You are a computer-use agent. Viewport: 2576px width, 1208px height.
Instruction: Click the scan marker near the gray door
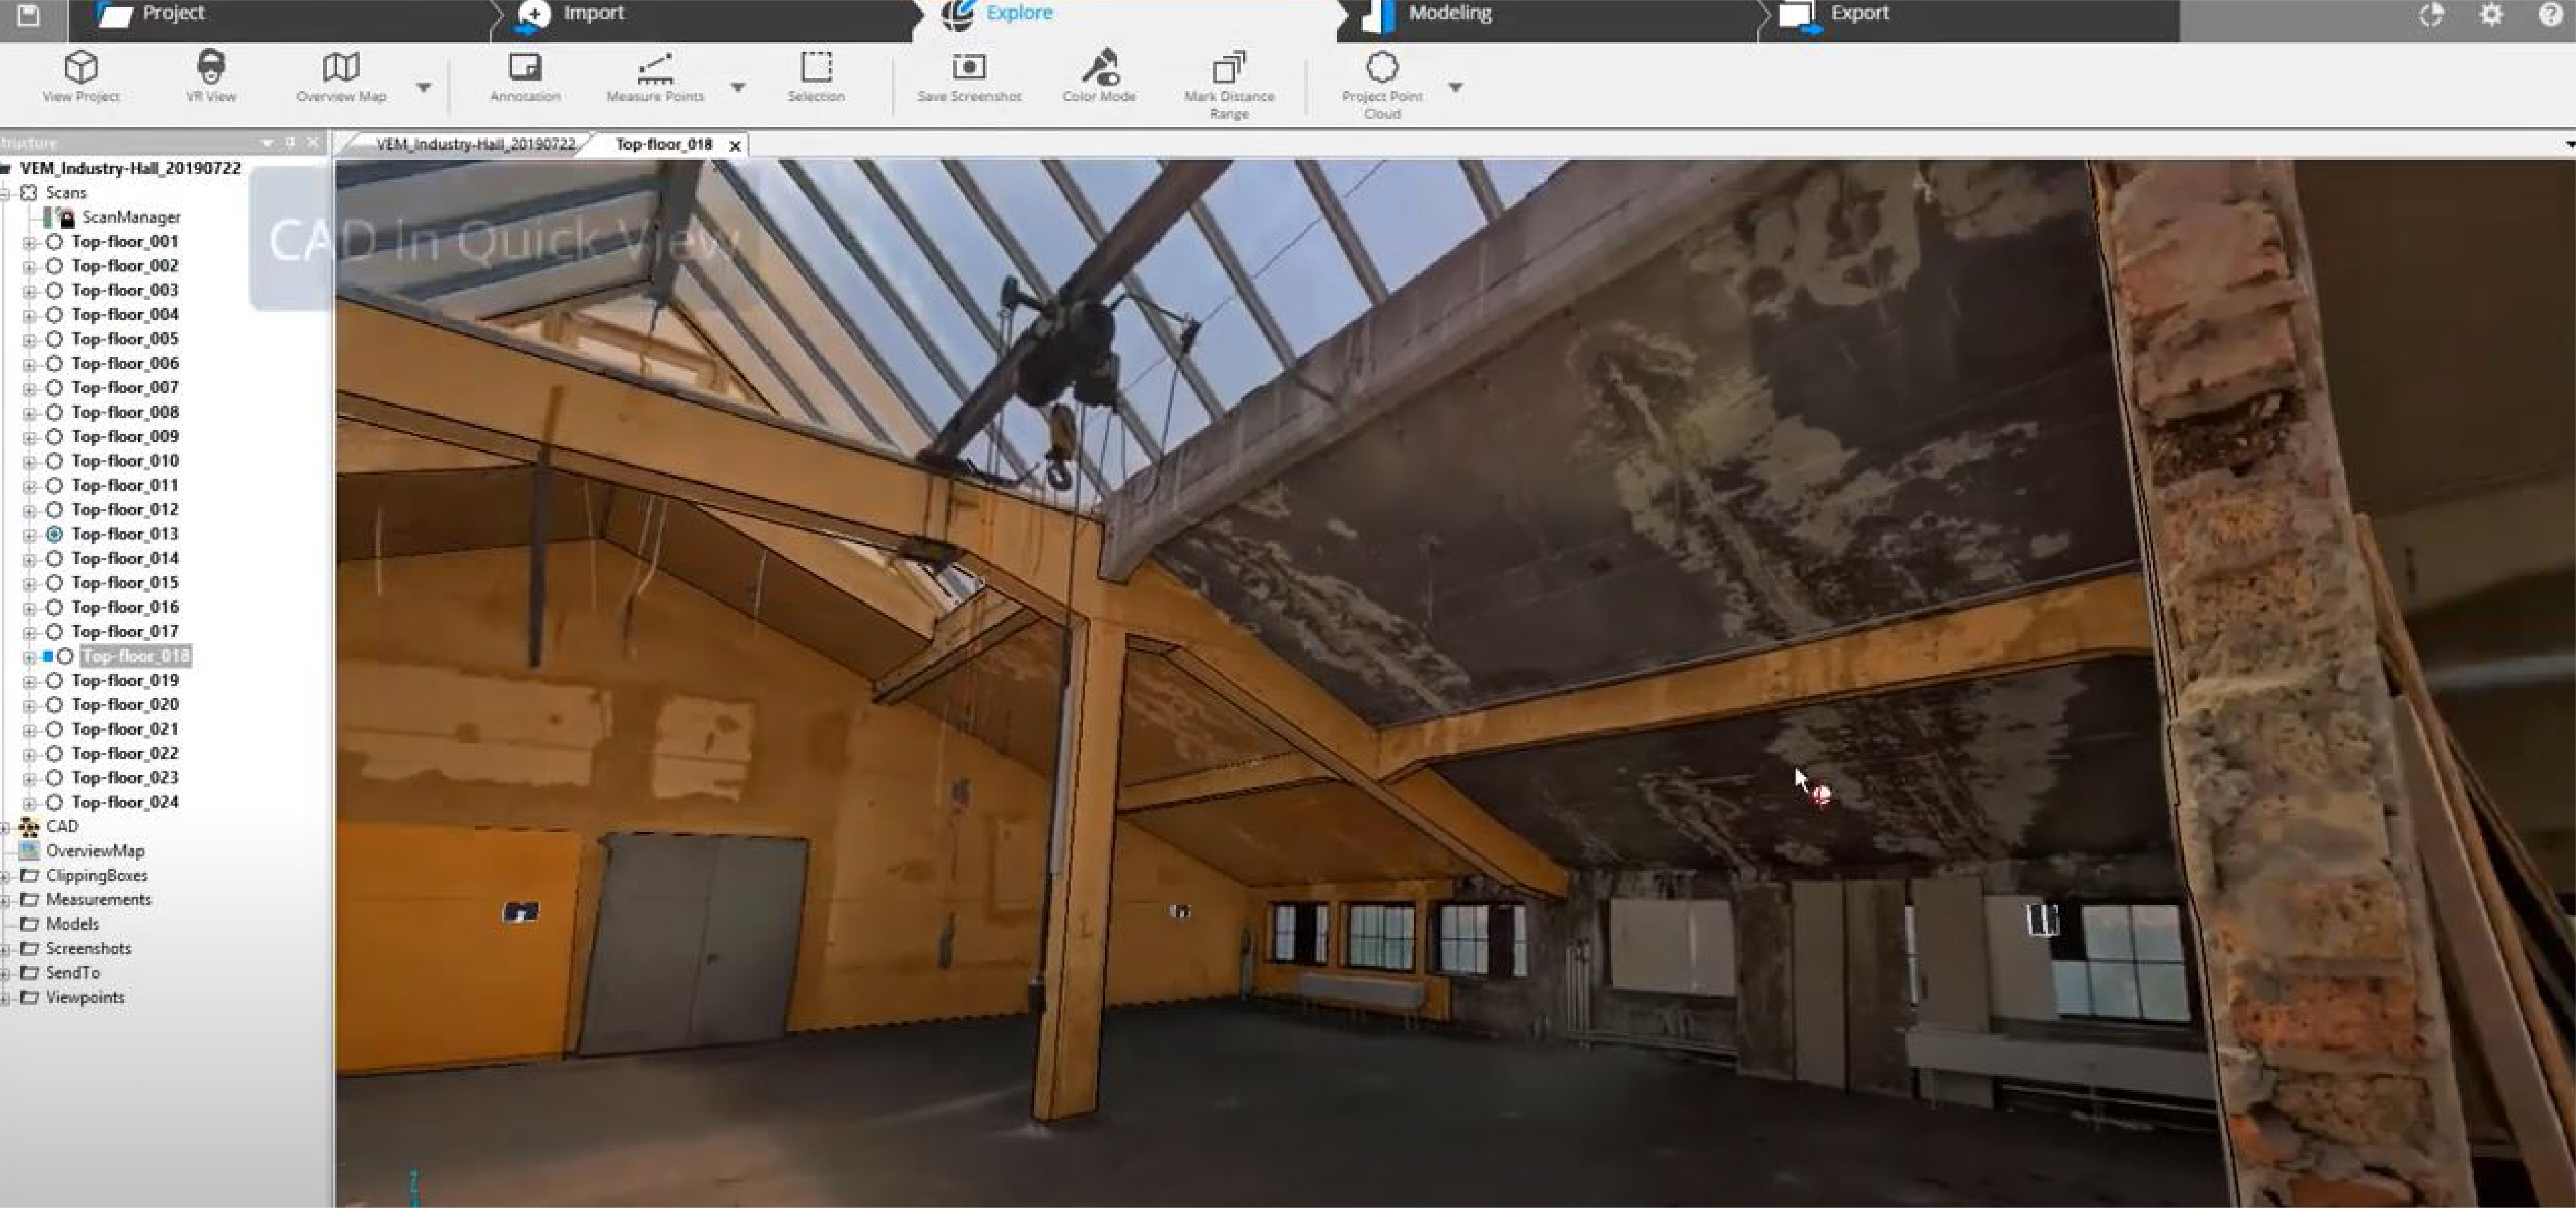(520, 912)
